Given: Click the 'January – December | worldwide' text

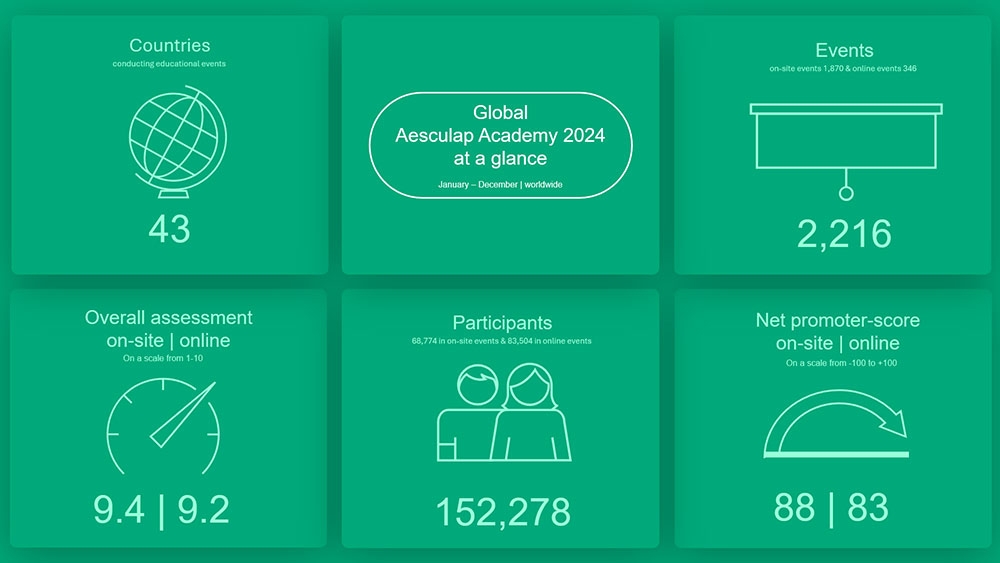Looking at the screenshot, I should coord(500,185).
